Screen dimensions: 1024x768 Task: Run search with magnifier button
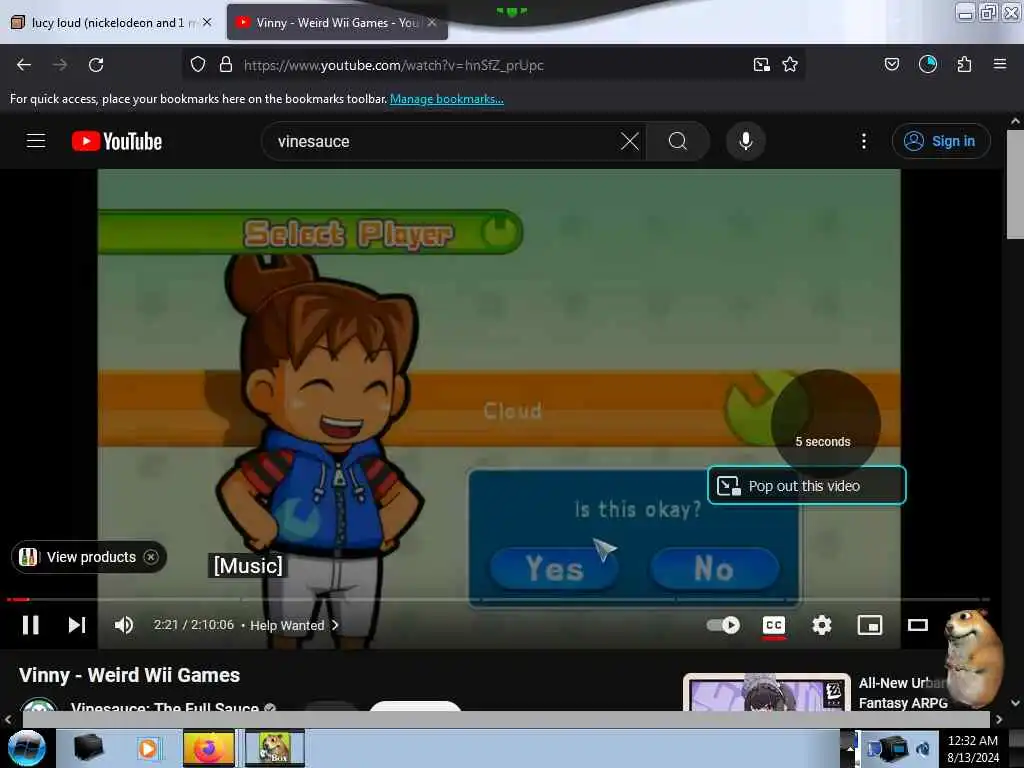point(678,141)
